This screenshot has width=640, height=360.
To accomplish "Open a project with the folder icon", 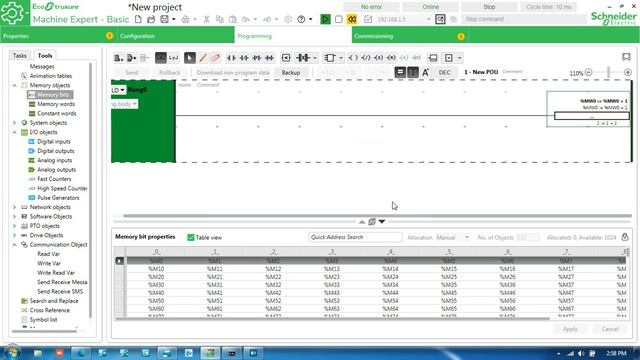I will click(151, 19).
